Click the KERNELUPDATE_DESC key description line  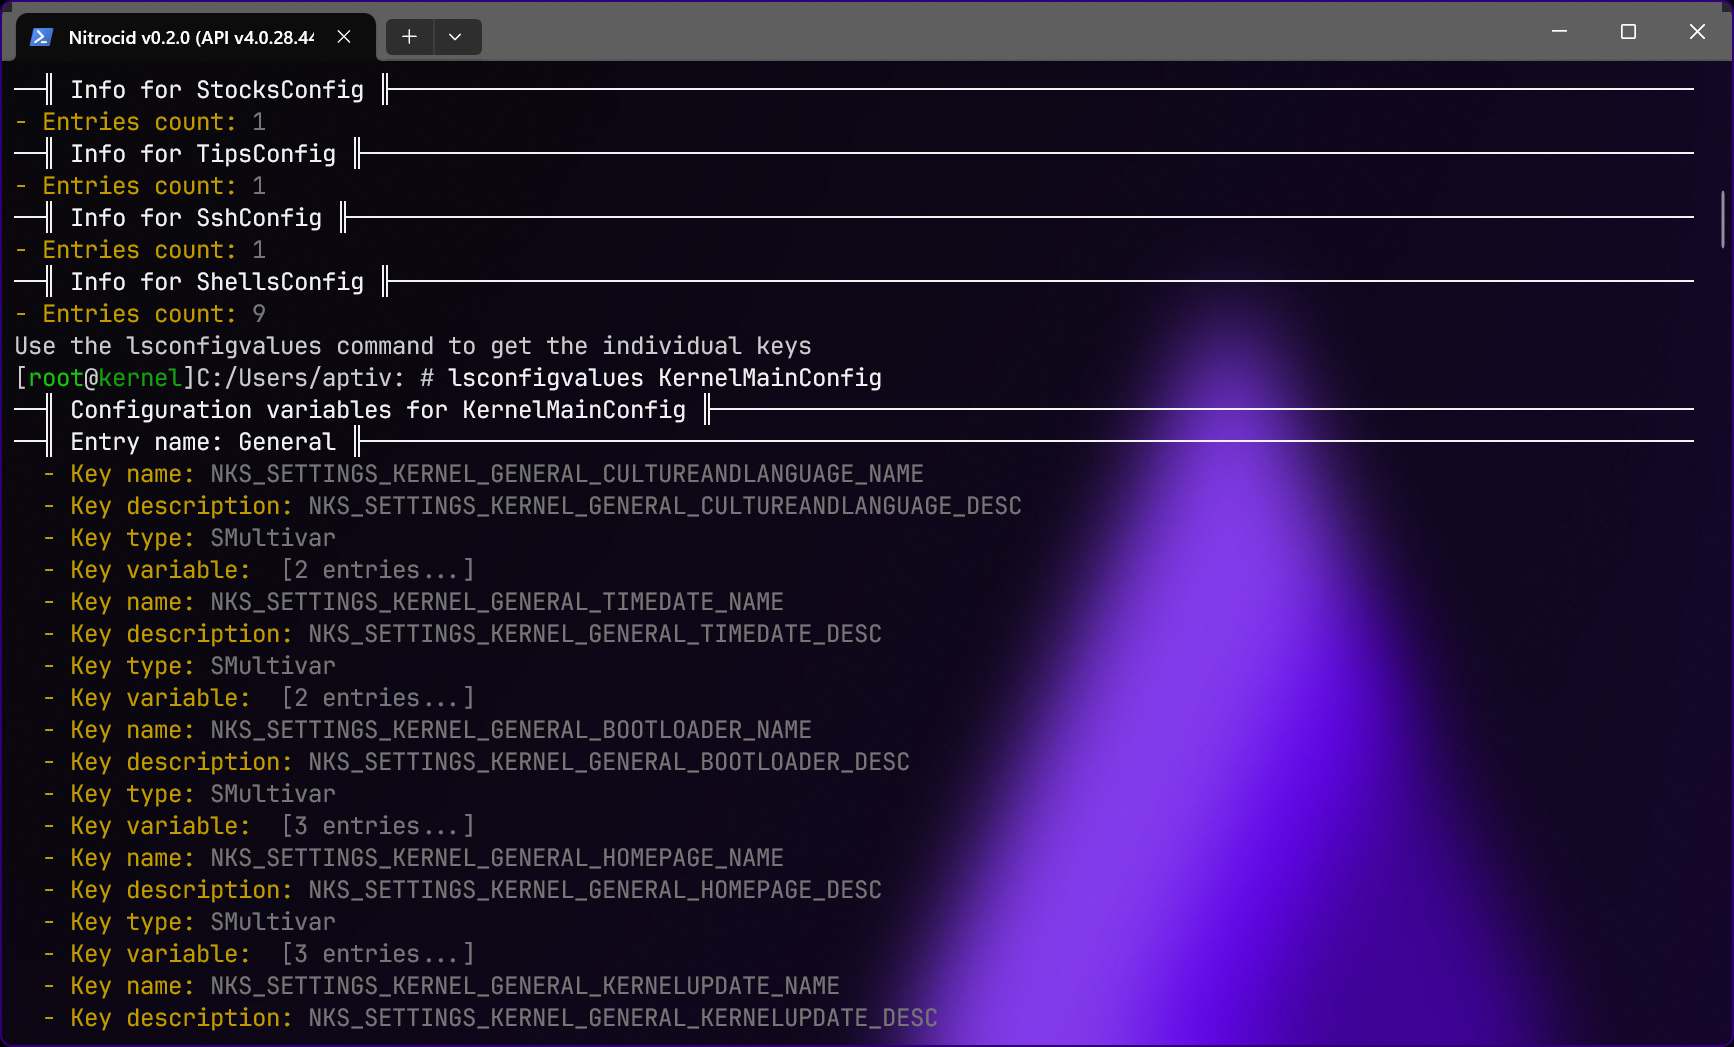click(x=622, y=1018)
